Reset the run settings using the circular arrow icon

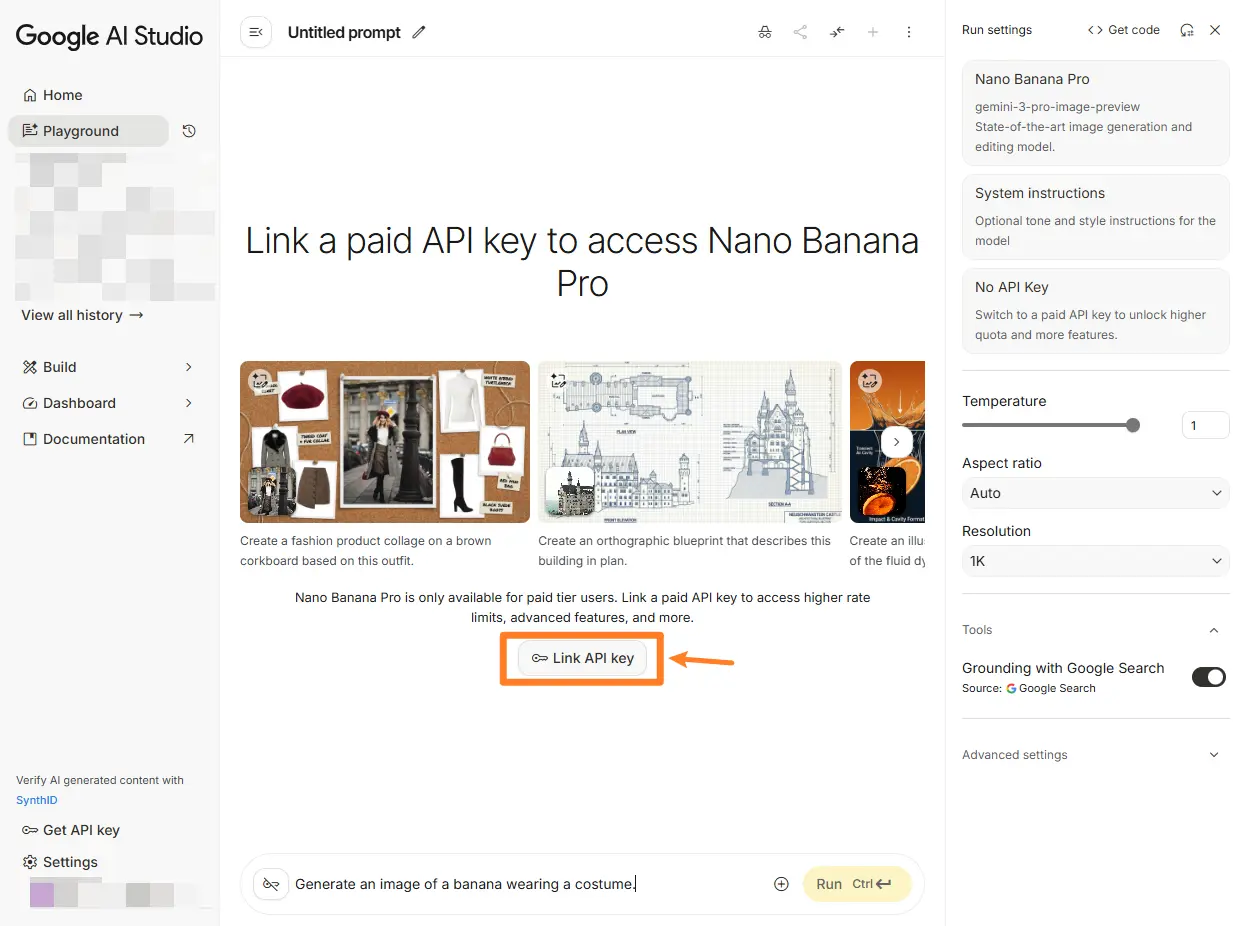1187,30
